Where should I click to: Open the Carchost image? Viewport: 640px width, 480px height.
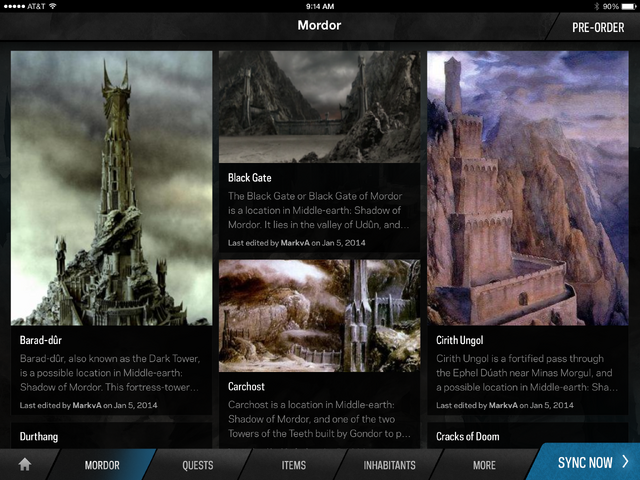coord(320,316)
